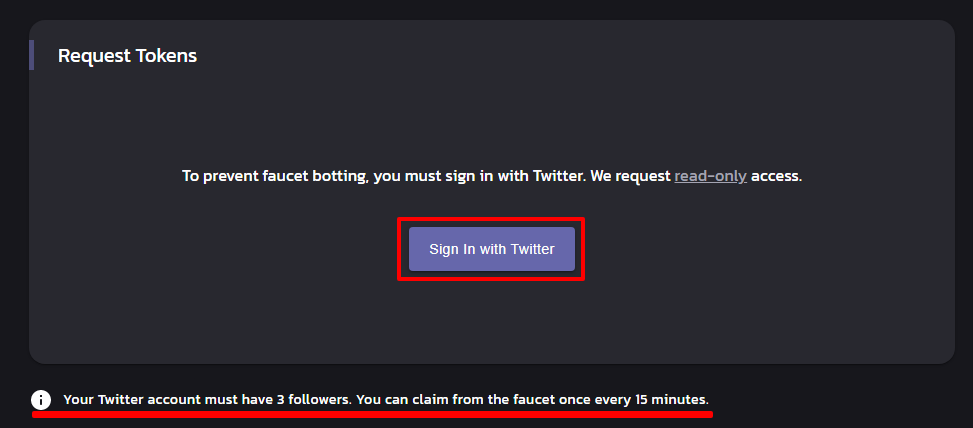Click the '3 followers' requirement text

pyautogui.click(x=313, y=400)
